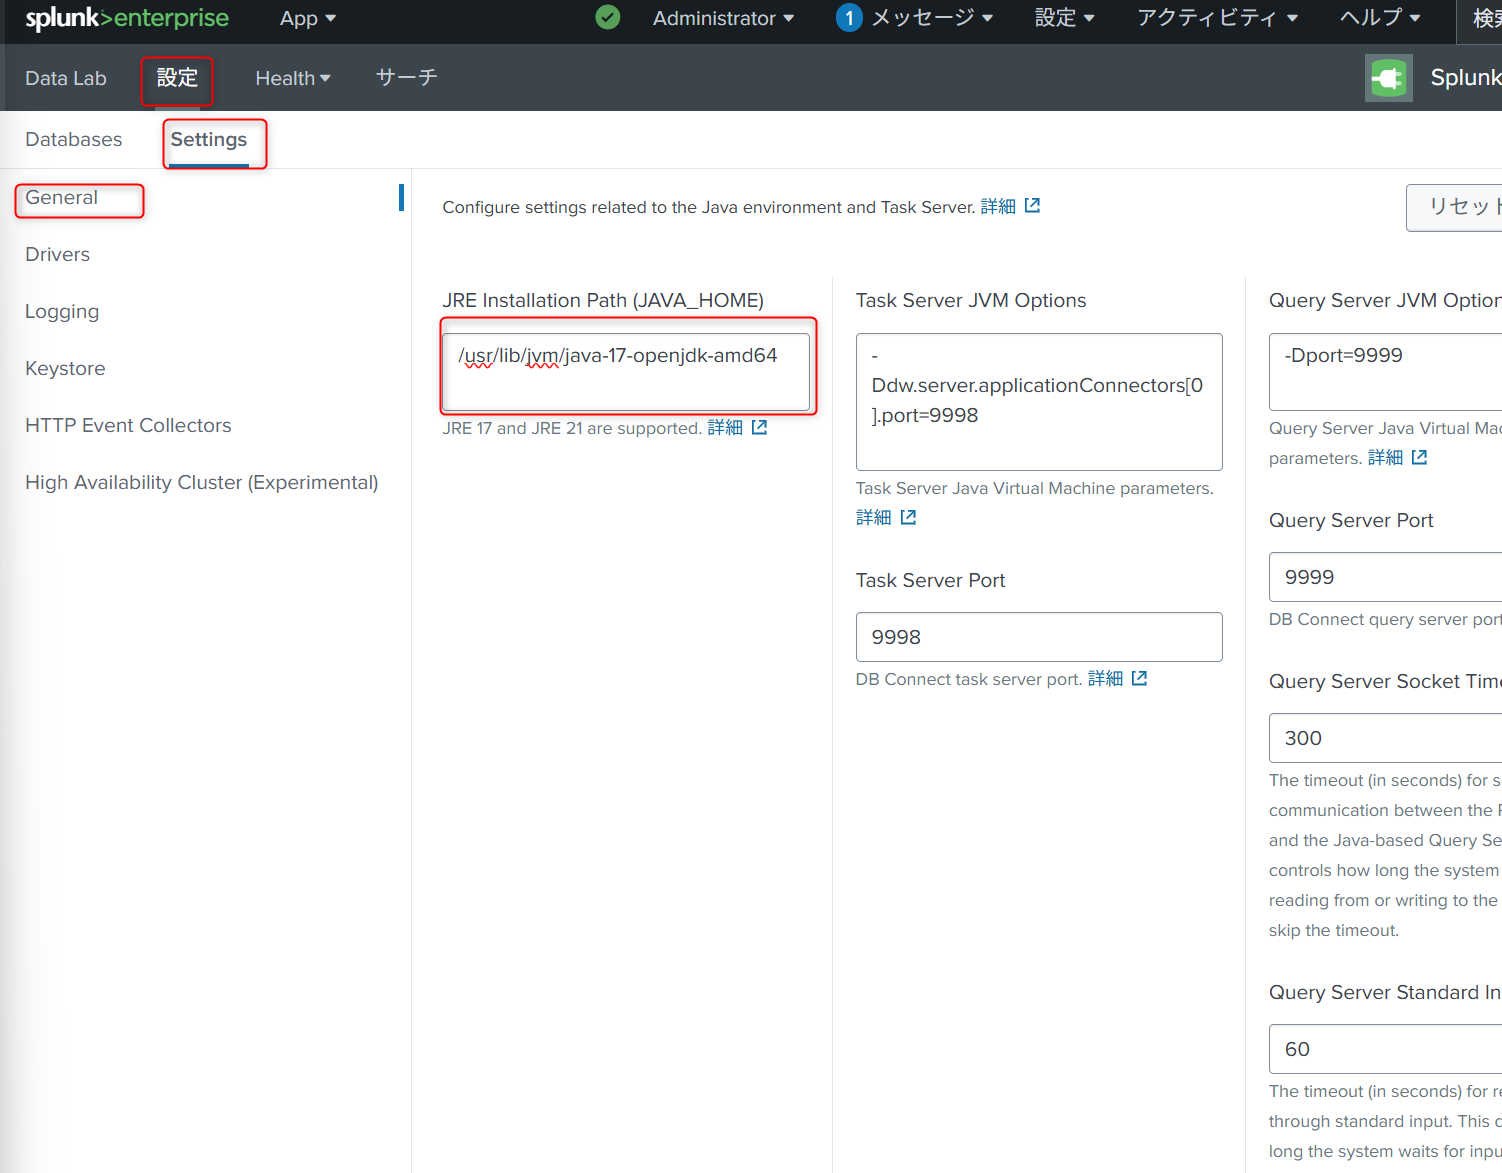Open Logging settings section
Viewport: 1502px width, 1173px height.
(x=62, y=311)
